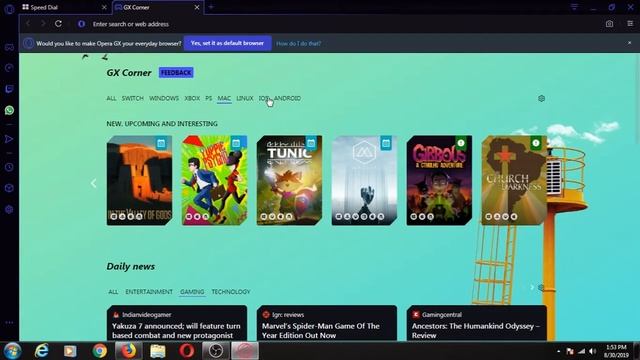This screenshot has width=640, height=360.
Task: Close the Speed Dial tab
Action: (x=104, y=7)
